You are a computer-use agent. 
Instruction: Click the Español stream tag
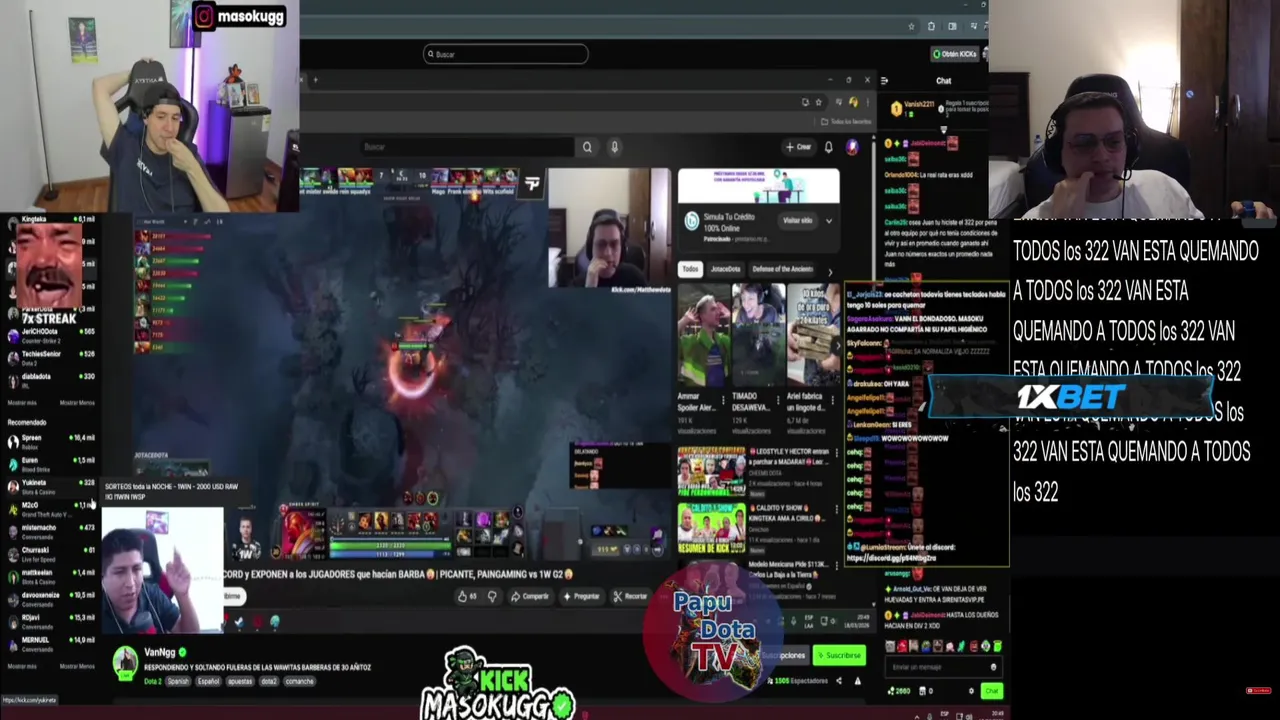[208, 681]
